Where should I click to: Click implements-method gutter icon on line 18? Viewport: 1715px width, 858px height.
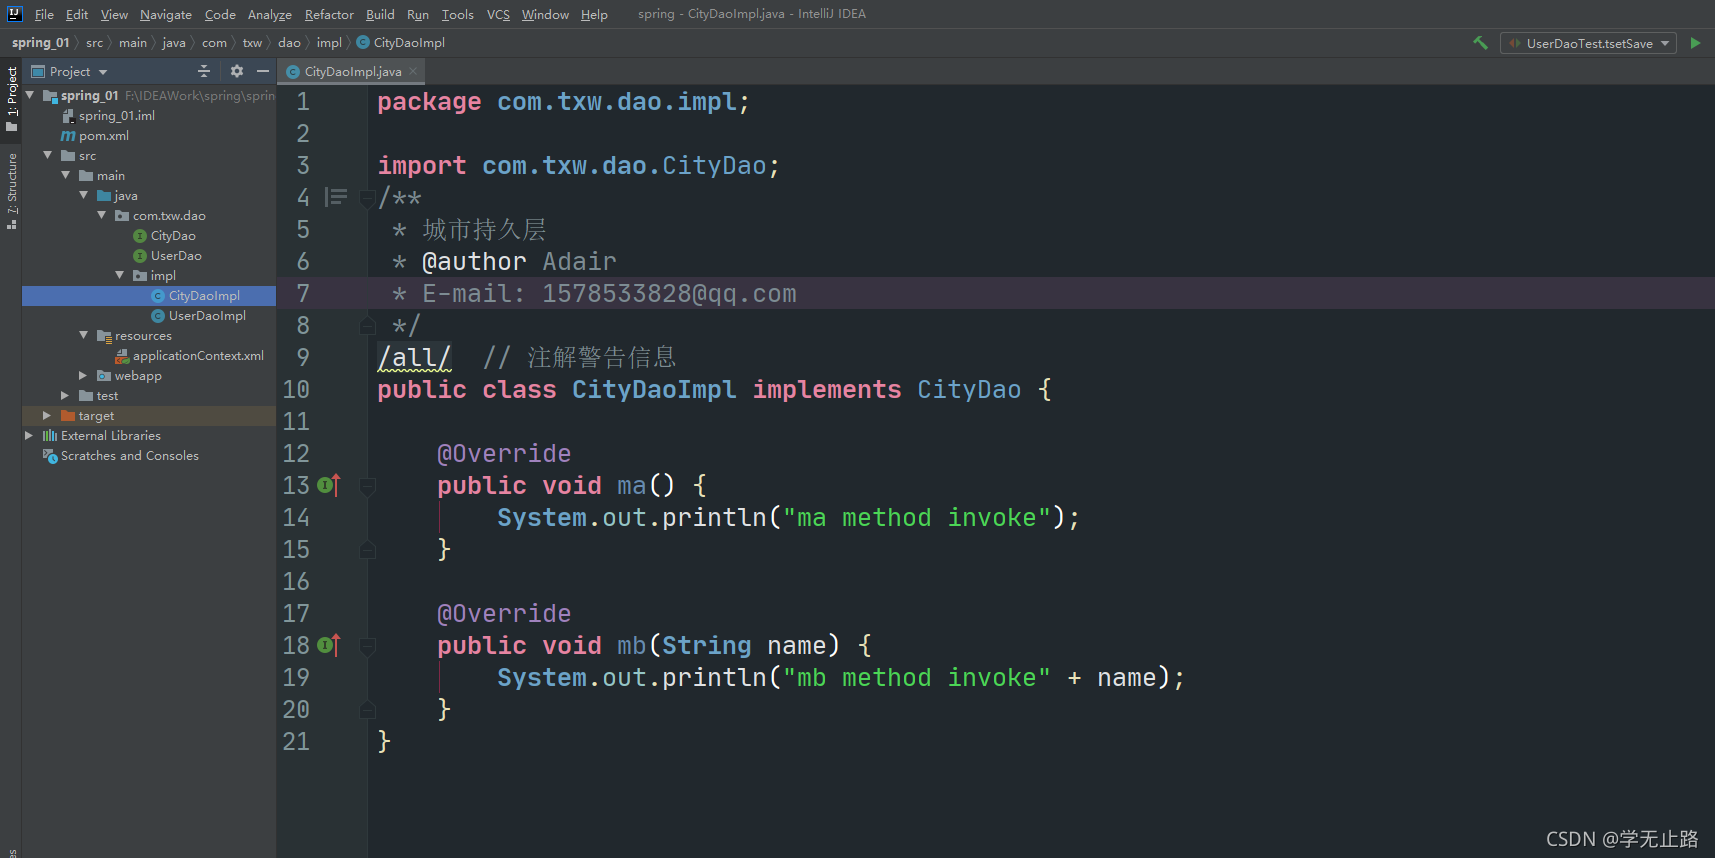329,645
